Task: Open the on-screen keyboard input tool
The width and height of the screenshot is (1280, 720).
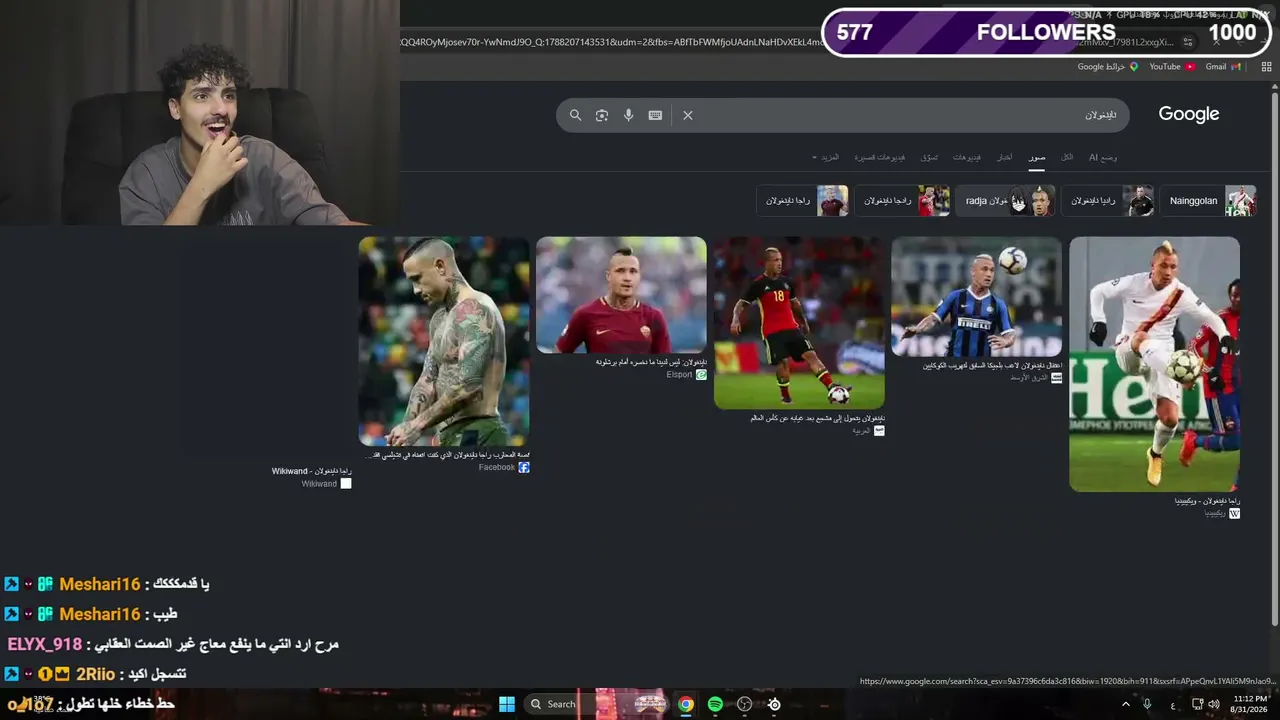Action: point(655,115)
